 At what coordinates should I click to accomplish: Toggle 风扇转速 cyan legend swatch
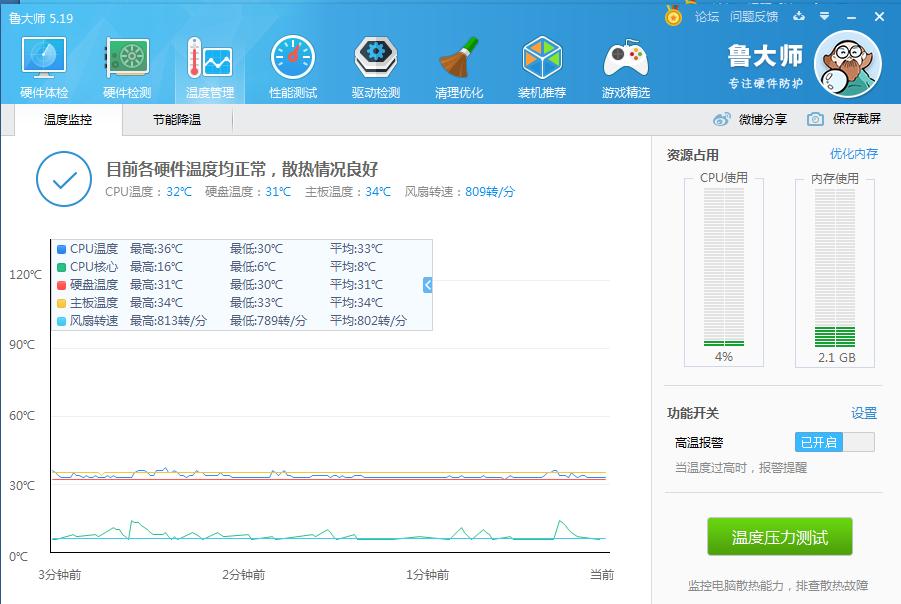[61, 321]
